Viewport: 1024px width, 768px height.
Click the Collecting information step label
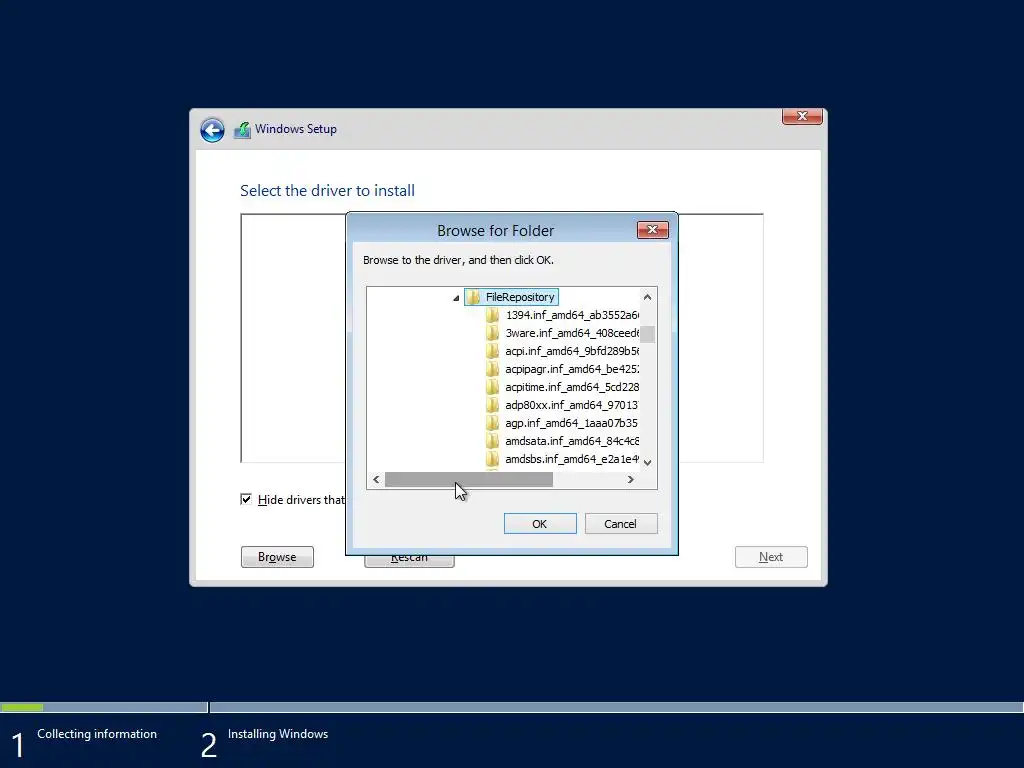97,734
